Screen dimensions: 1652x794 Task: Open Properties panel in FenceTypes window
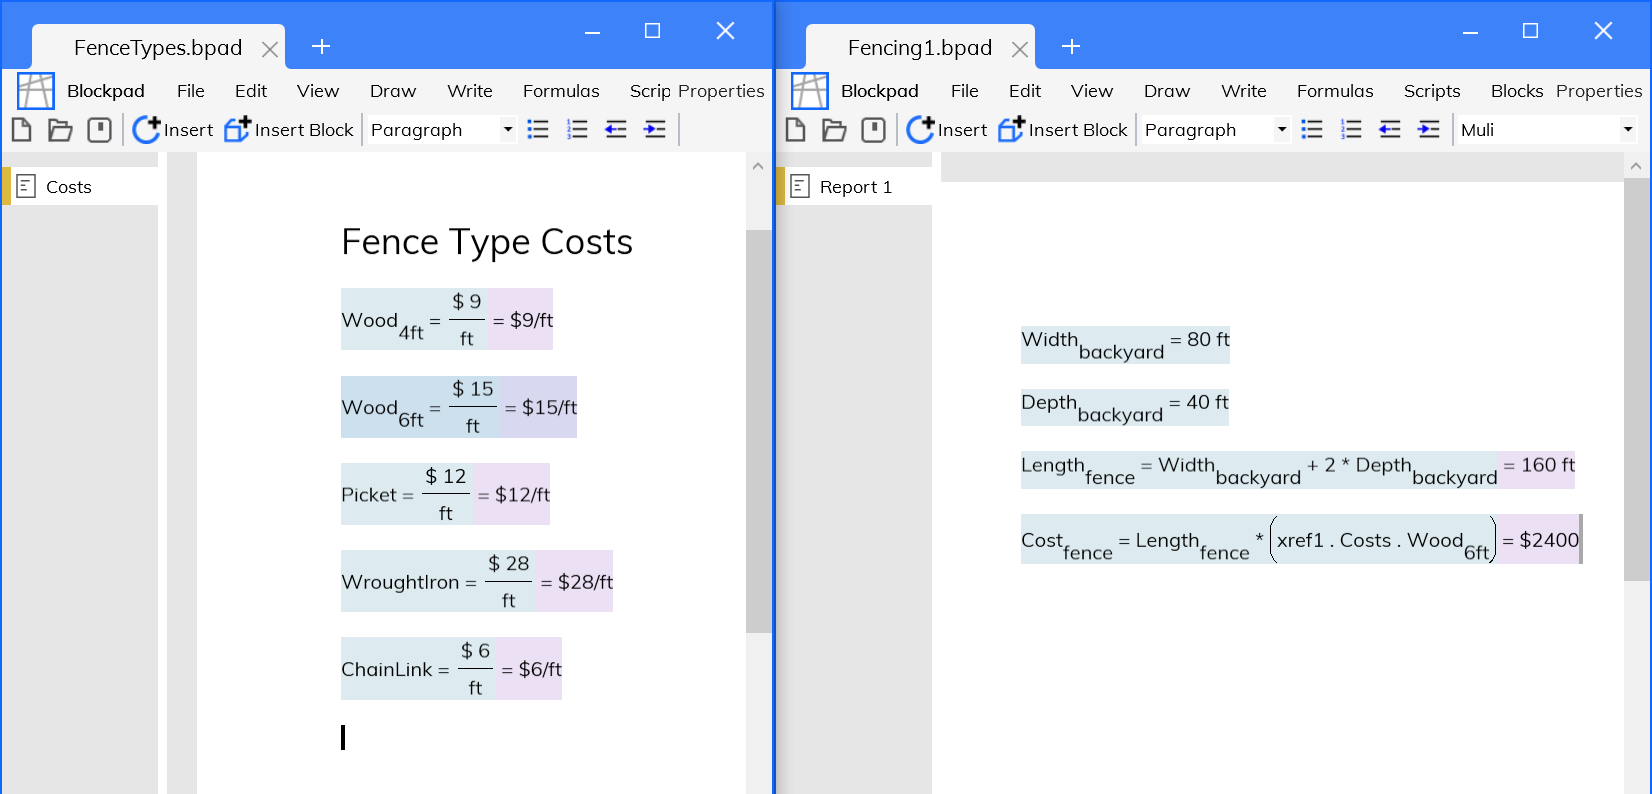721,91
